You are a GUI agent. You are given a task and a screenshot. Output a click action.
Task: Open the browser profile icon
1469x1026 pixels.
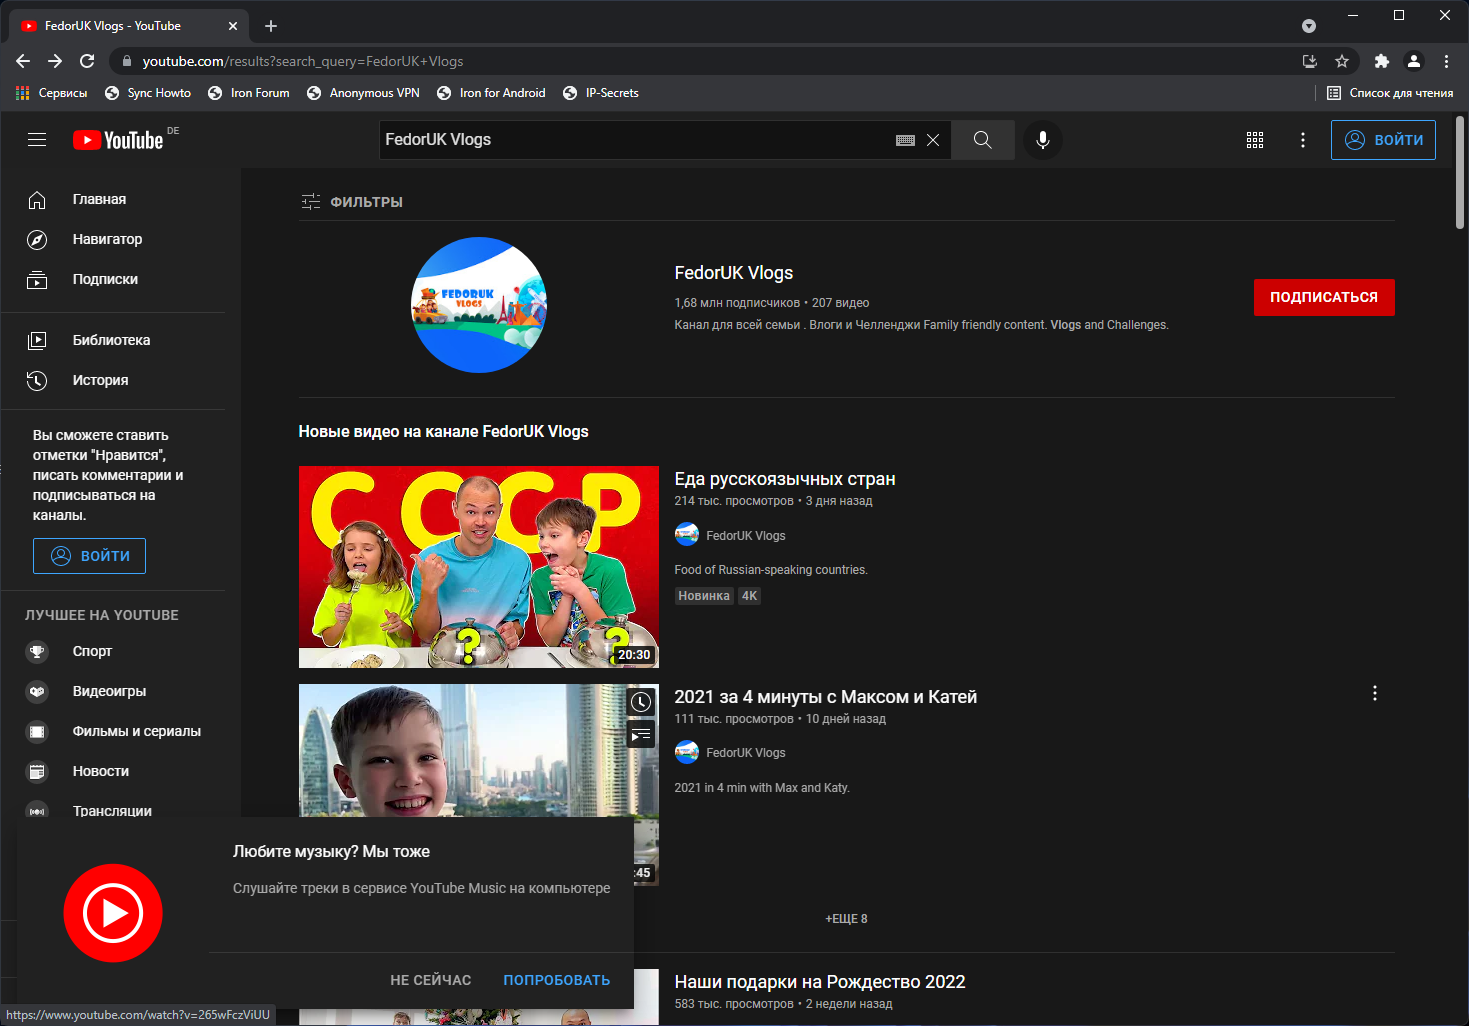[1414, 61]
